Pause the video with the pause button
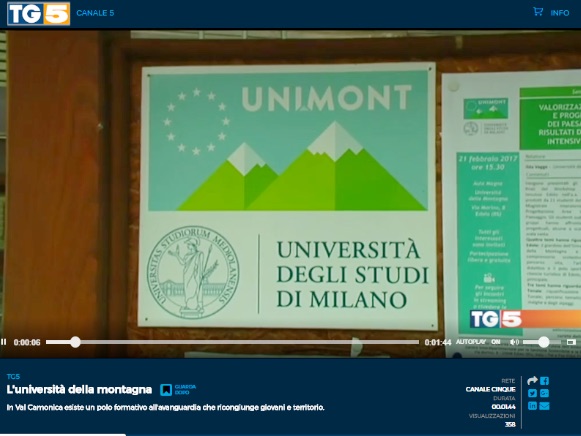The height and width of the screenshot is (436, 581). (3, 342)
